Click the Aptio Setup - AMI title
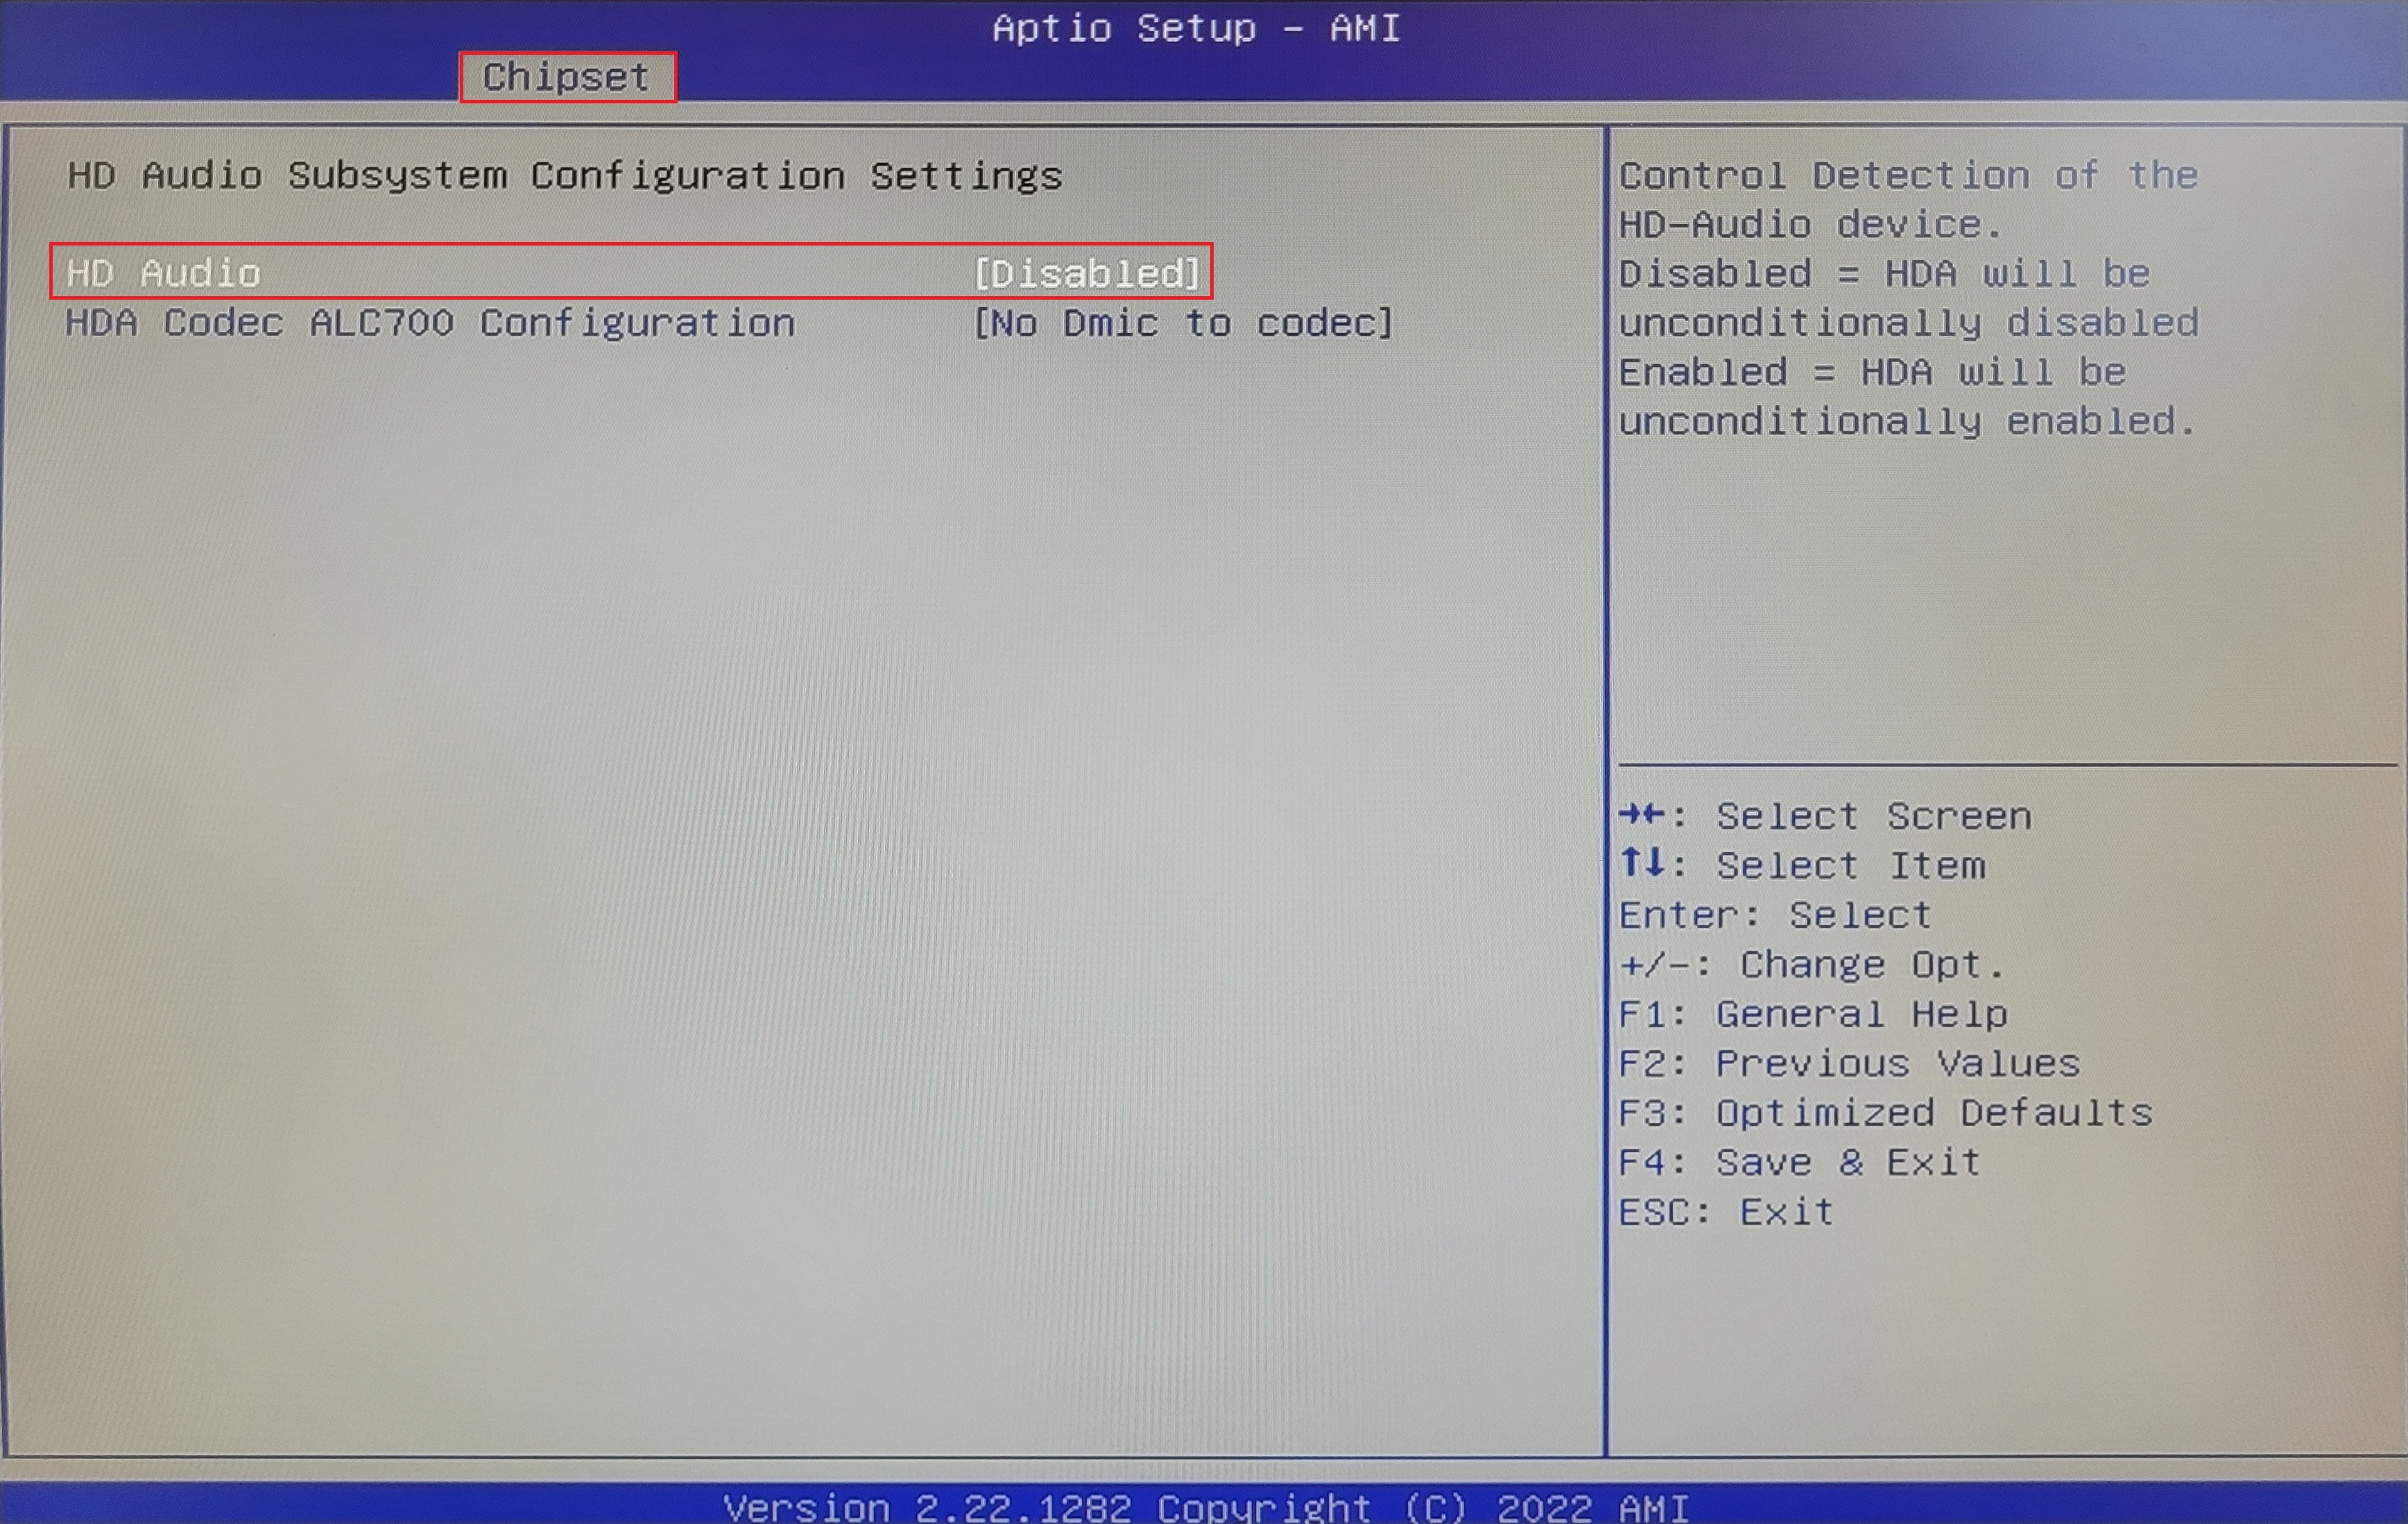2408x1524 pixels. pos(1196,28)
